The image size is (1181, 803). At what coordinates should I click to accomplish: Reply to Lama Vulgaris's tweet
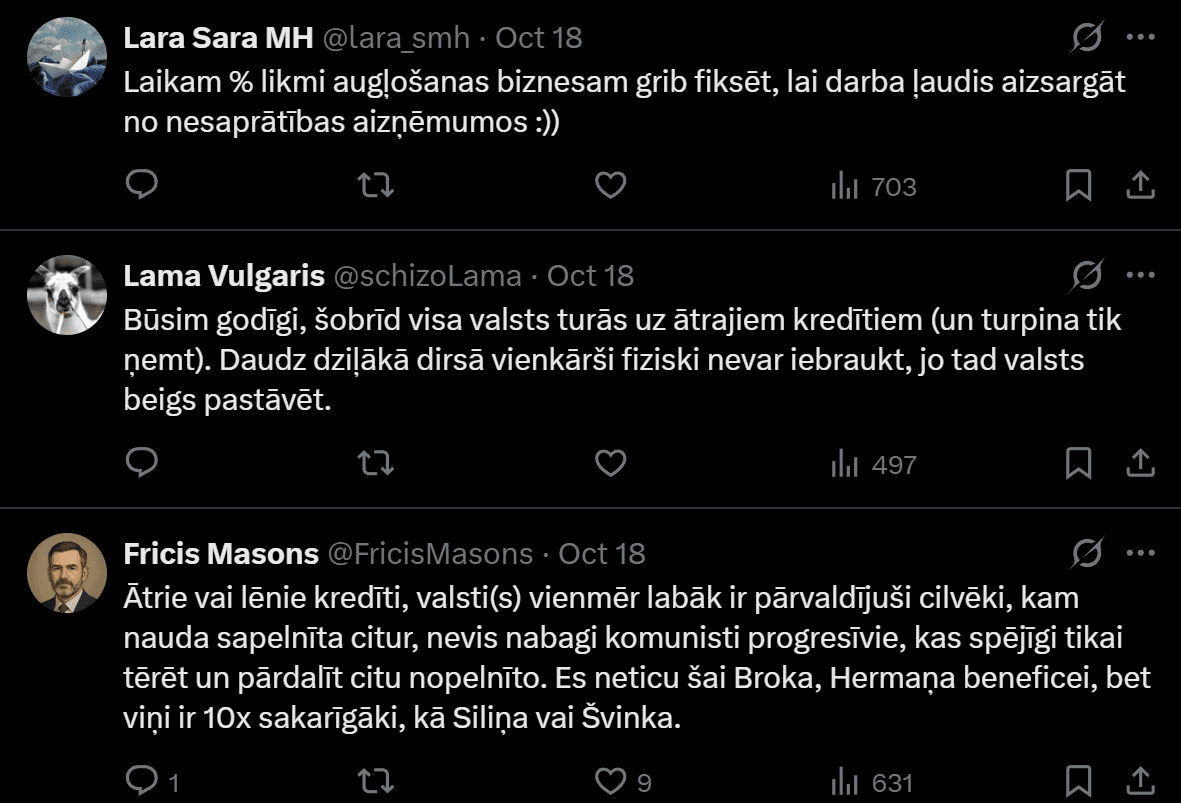[142, 464]
